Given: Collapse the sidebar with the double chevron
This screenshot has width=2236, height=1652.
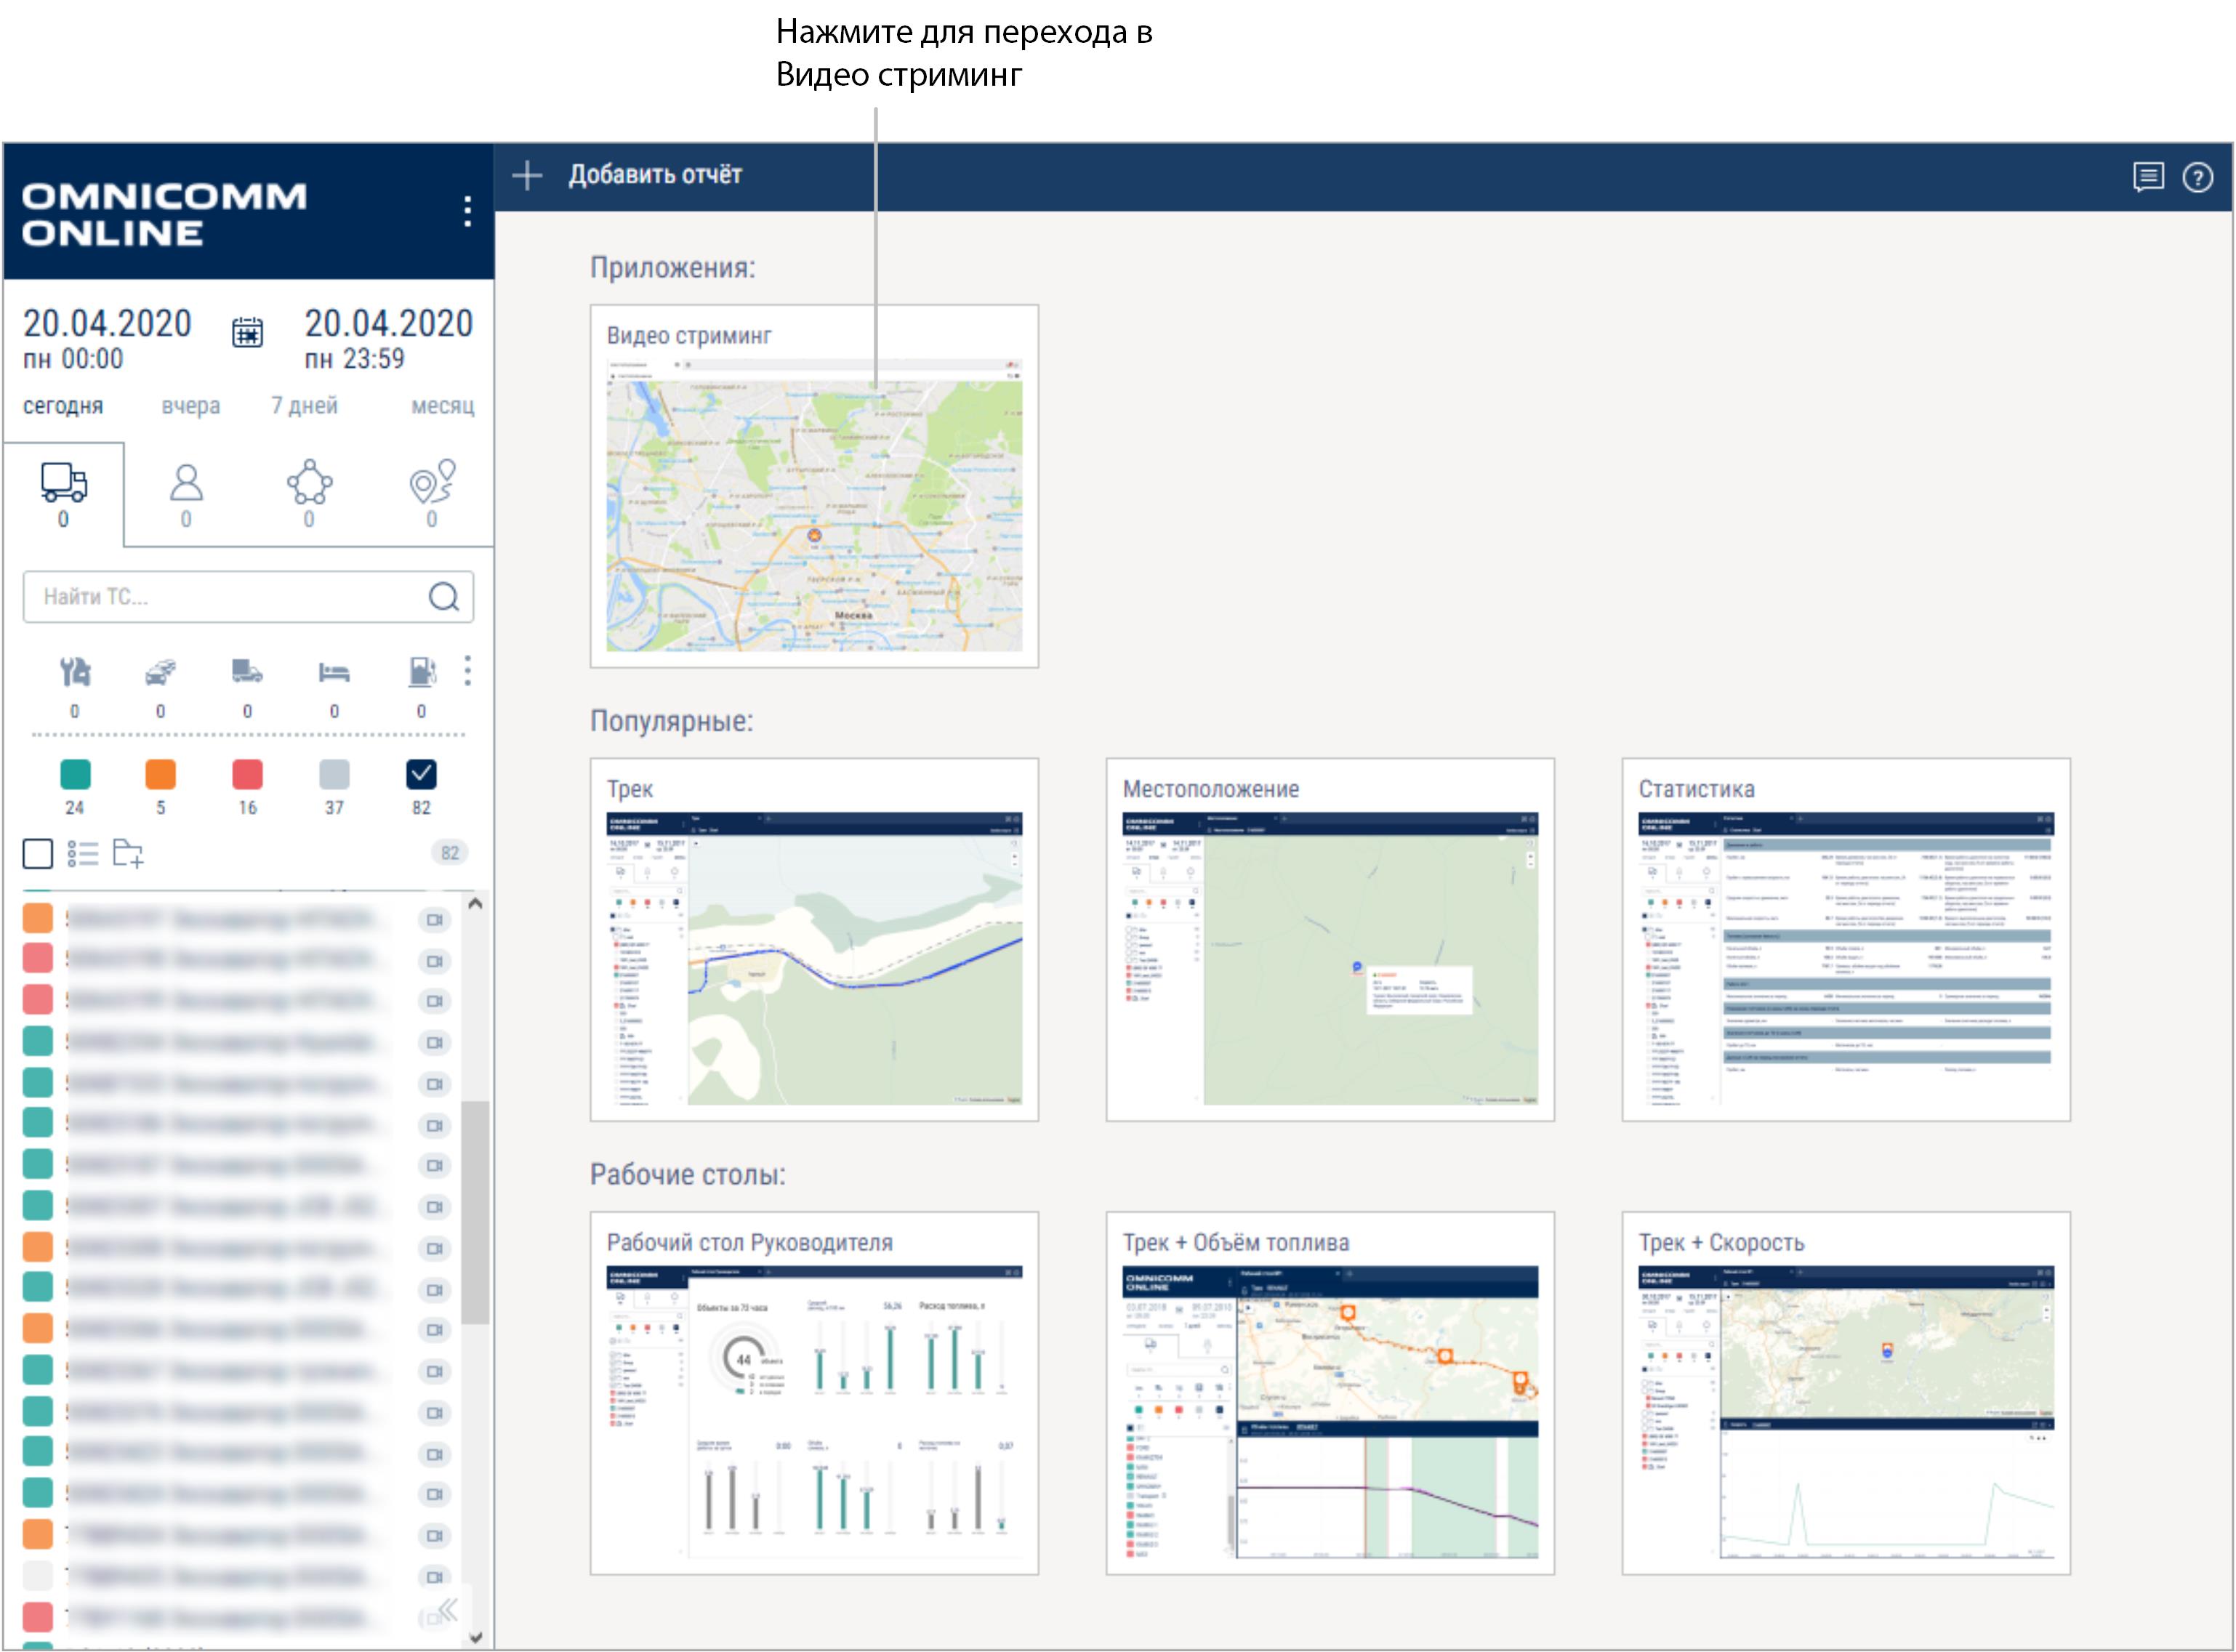Looking at the screenshot, I should click(x=449, y=1610).
